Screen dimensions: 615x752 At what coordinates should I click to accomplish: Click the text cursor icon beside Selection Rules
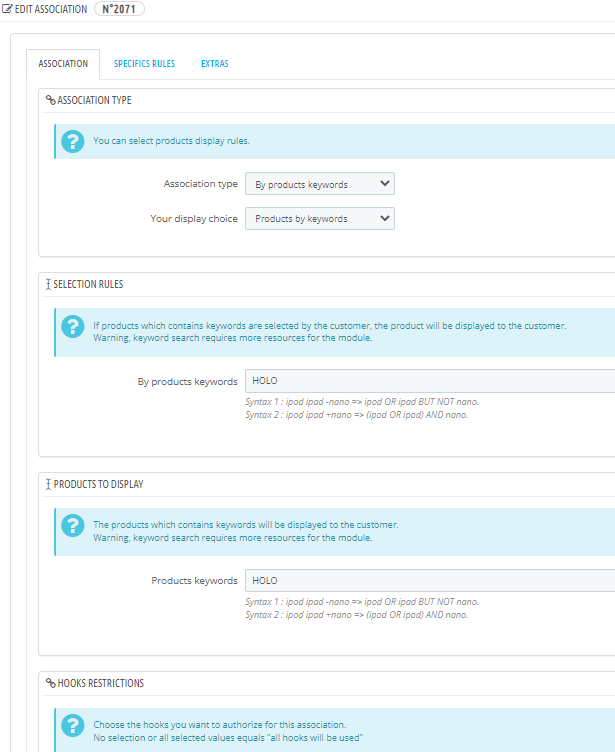point(48,284)
